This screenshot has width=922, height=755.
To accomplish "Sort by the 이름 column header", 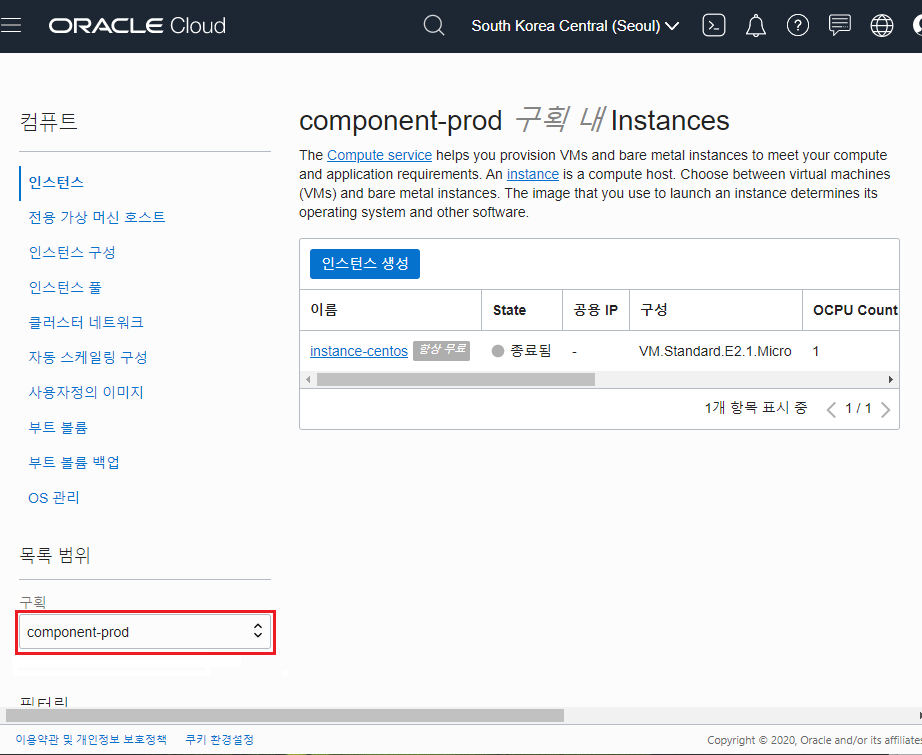I will point(390,310).
